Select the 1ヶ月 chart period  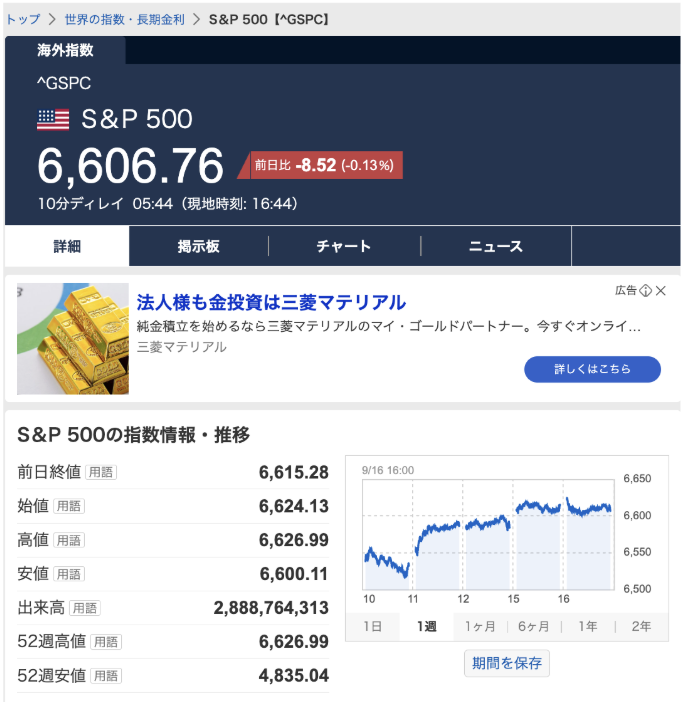coord(480,627)
